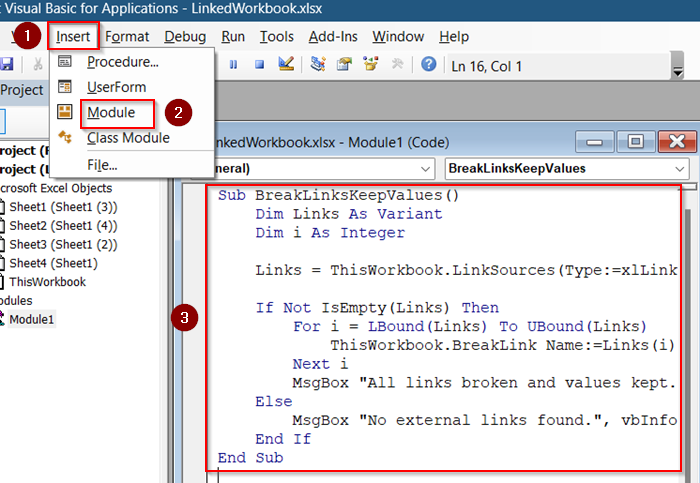Choose Module from Insert menu
This screenshot has width=700, height=483.
coord(111,112)
